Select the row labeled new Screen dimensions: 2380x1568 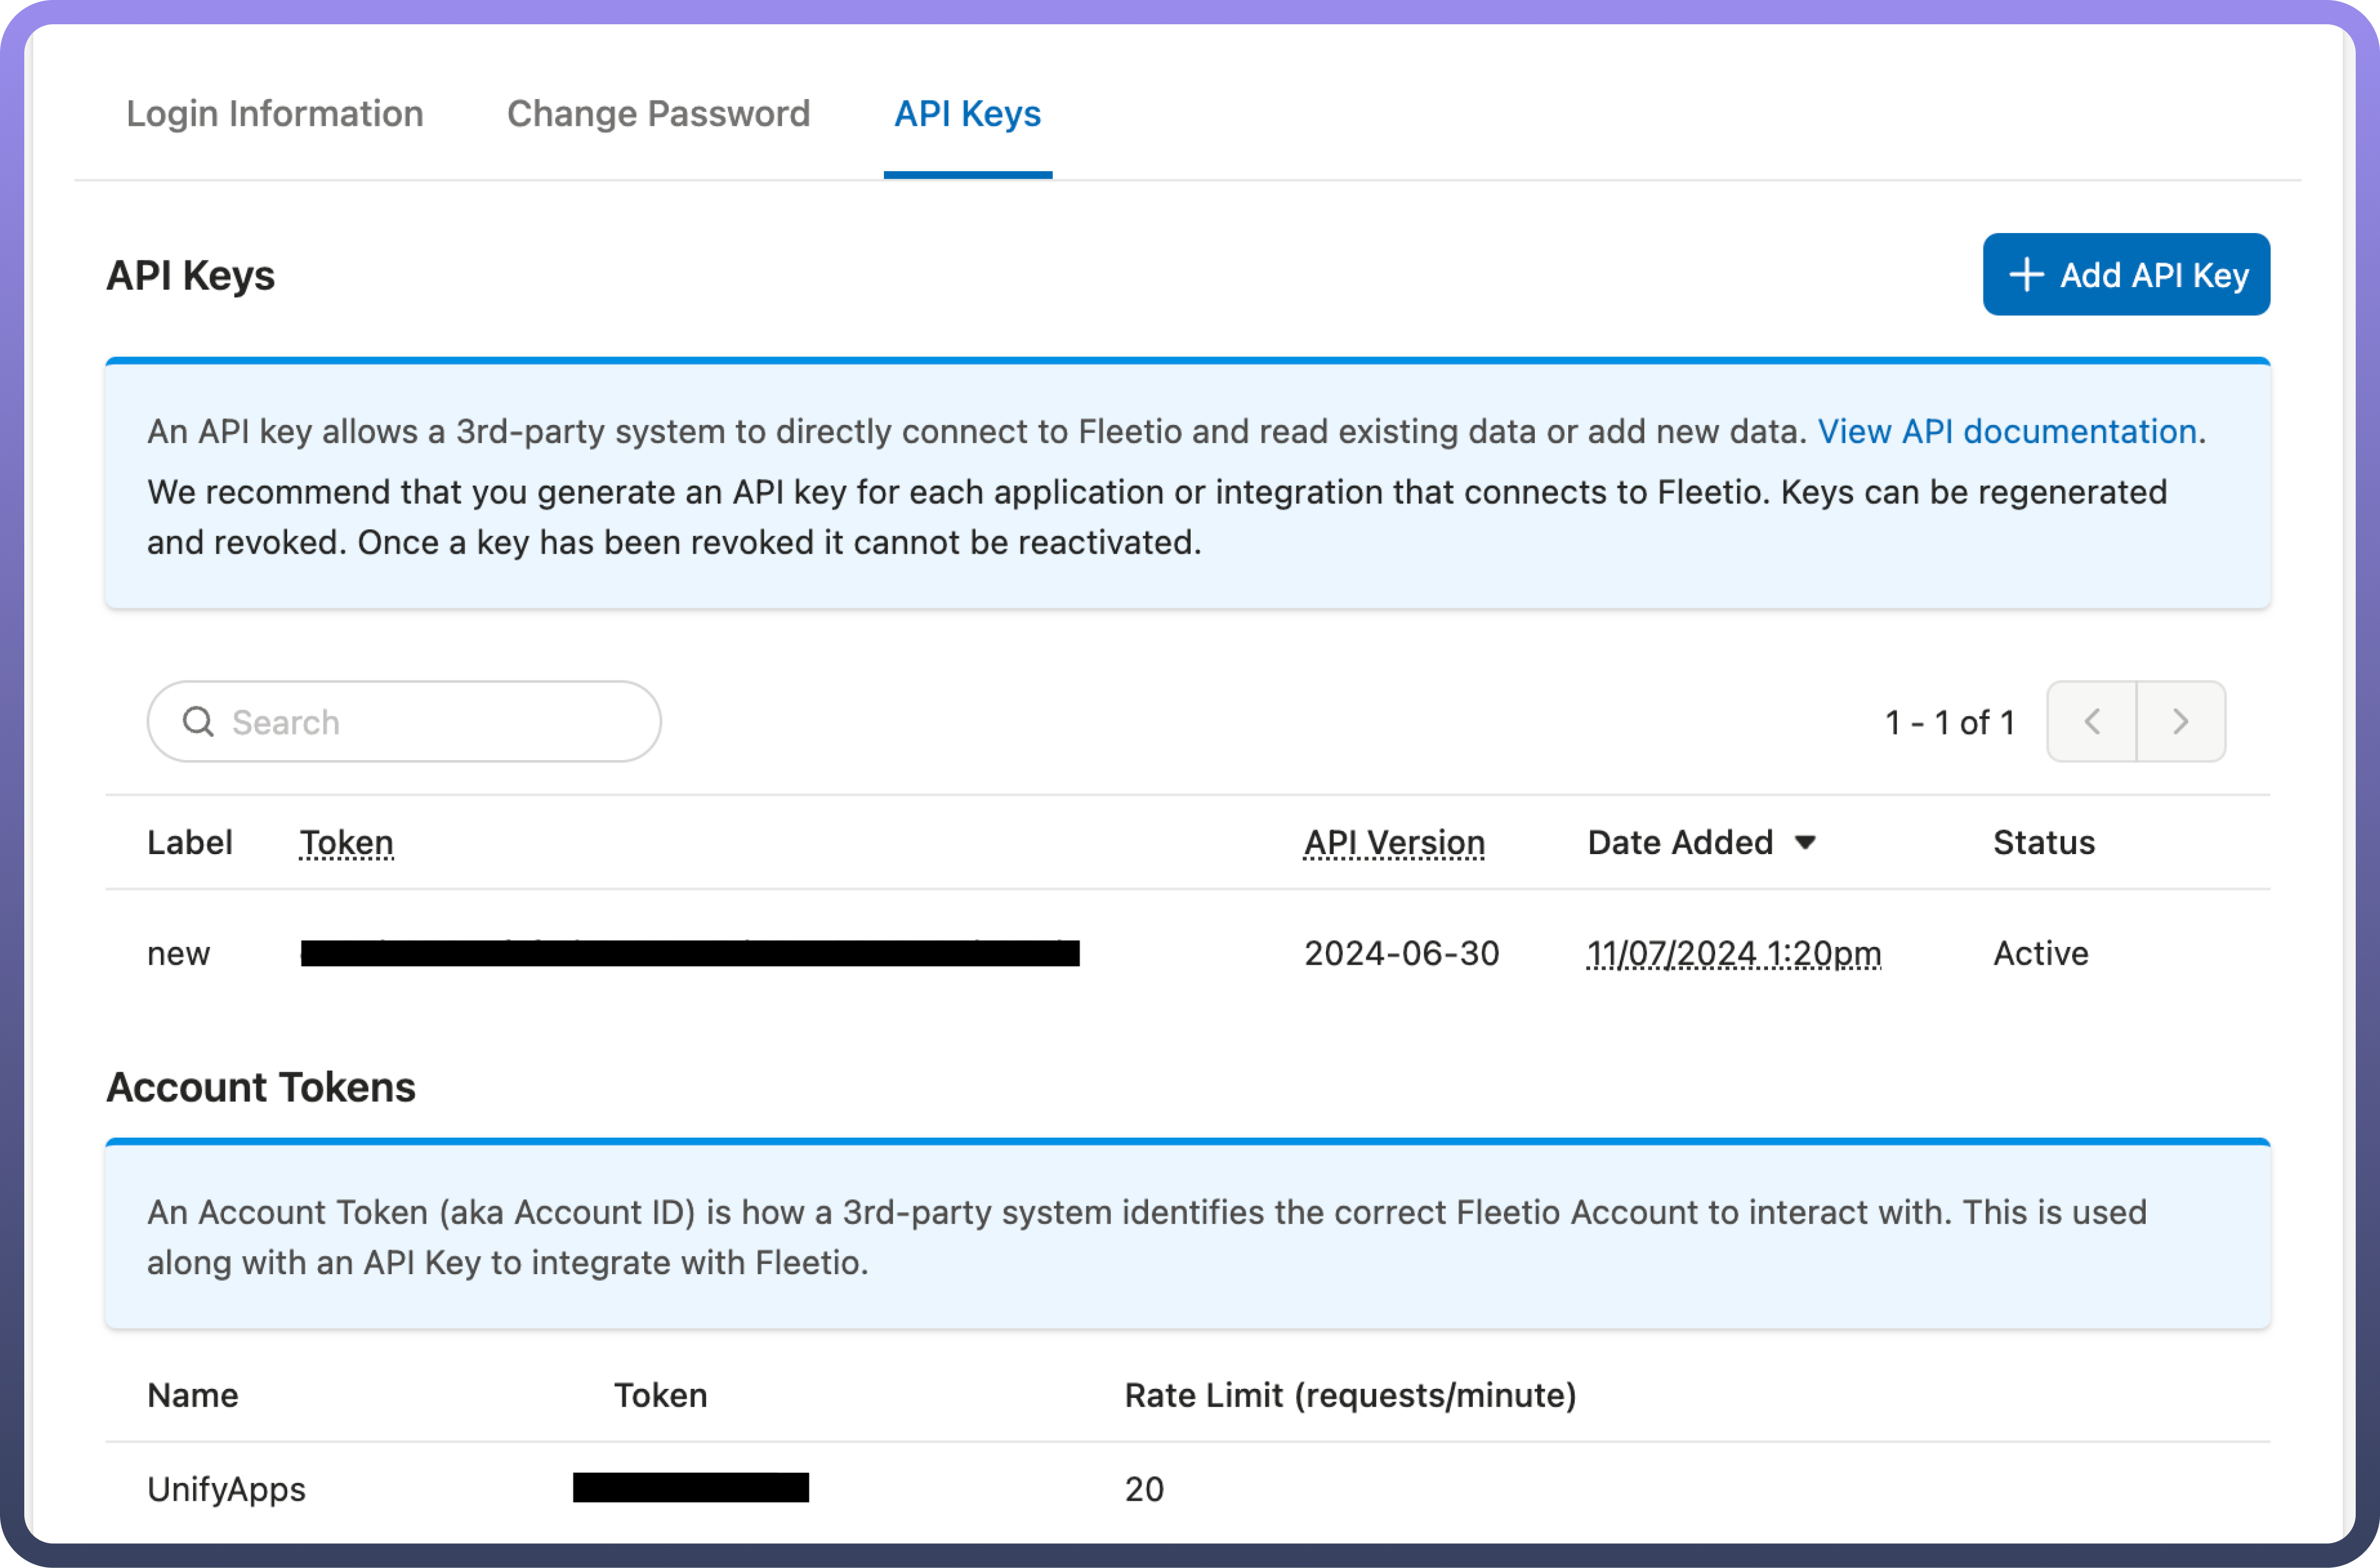point(179,953)
